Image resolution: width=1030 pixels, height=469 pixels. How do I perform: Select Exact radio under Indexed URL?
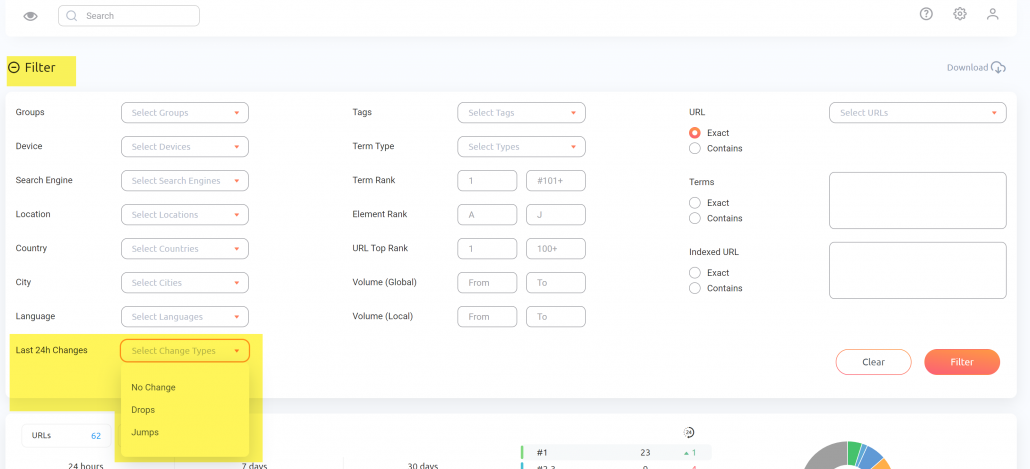pyautogui.click(x=694, y=273)
